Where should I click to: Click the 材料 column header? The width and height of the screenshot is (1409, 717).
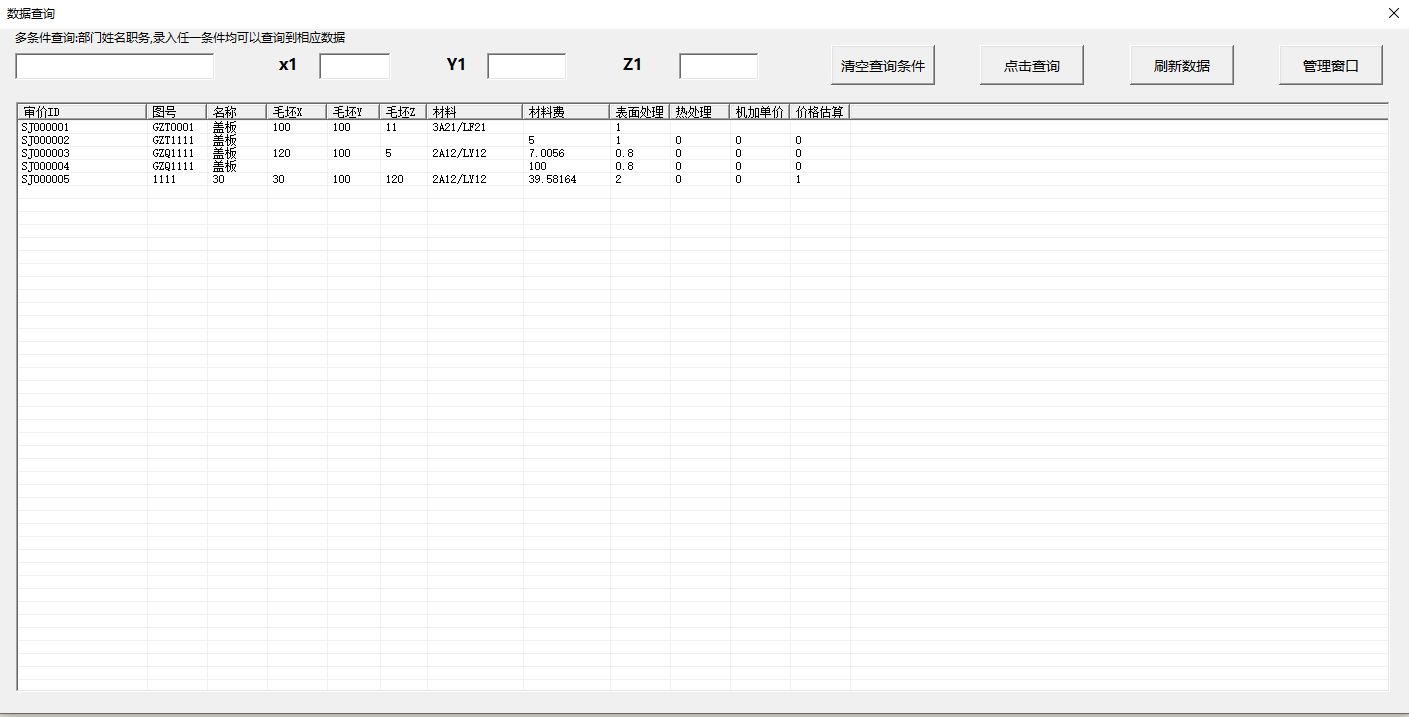coord(441,111)
